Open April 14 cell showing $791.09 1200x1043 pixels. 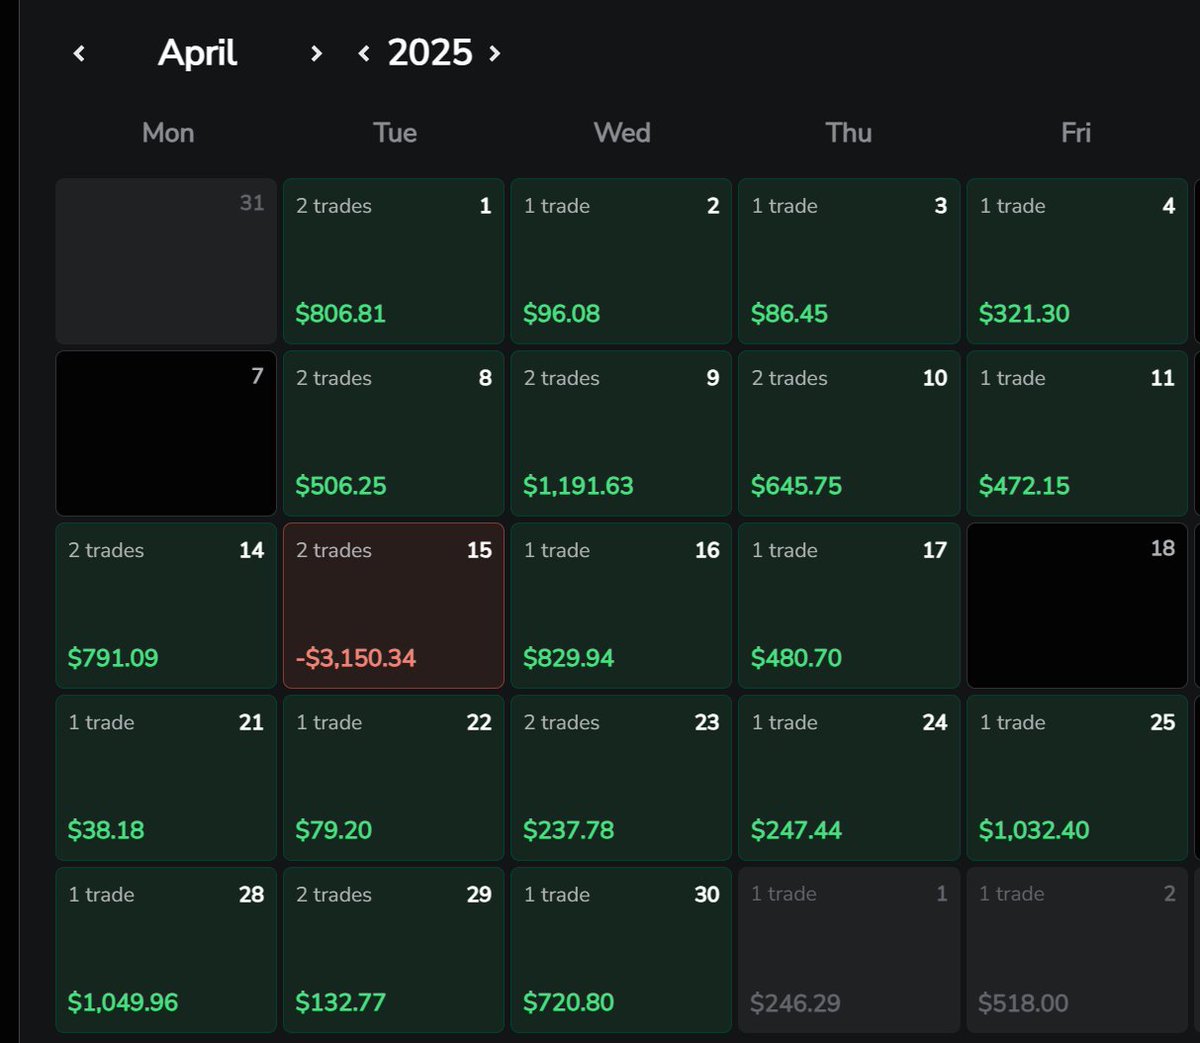pos(166,605)
